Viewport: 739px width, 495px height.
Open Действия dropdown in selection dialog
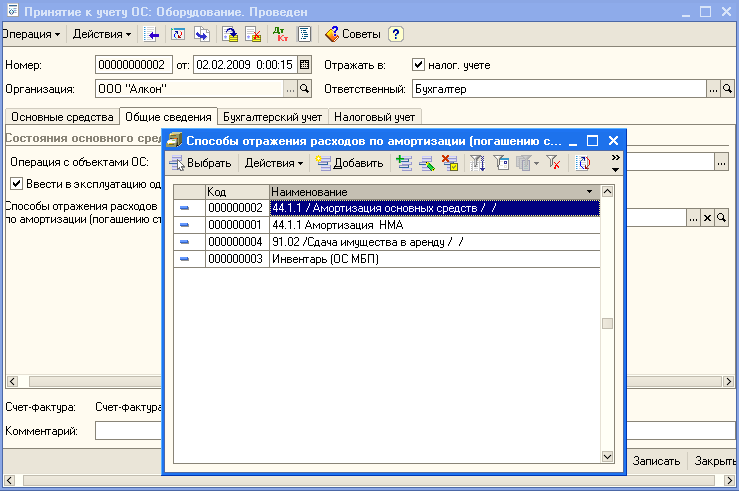pos(275,163)
